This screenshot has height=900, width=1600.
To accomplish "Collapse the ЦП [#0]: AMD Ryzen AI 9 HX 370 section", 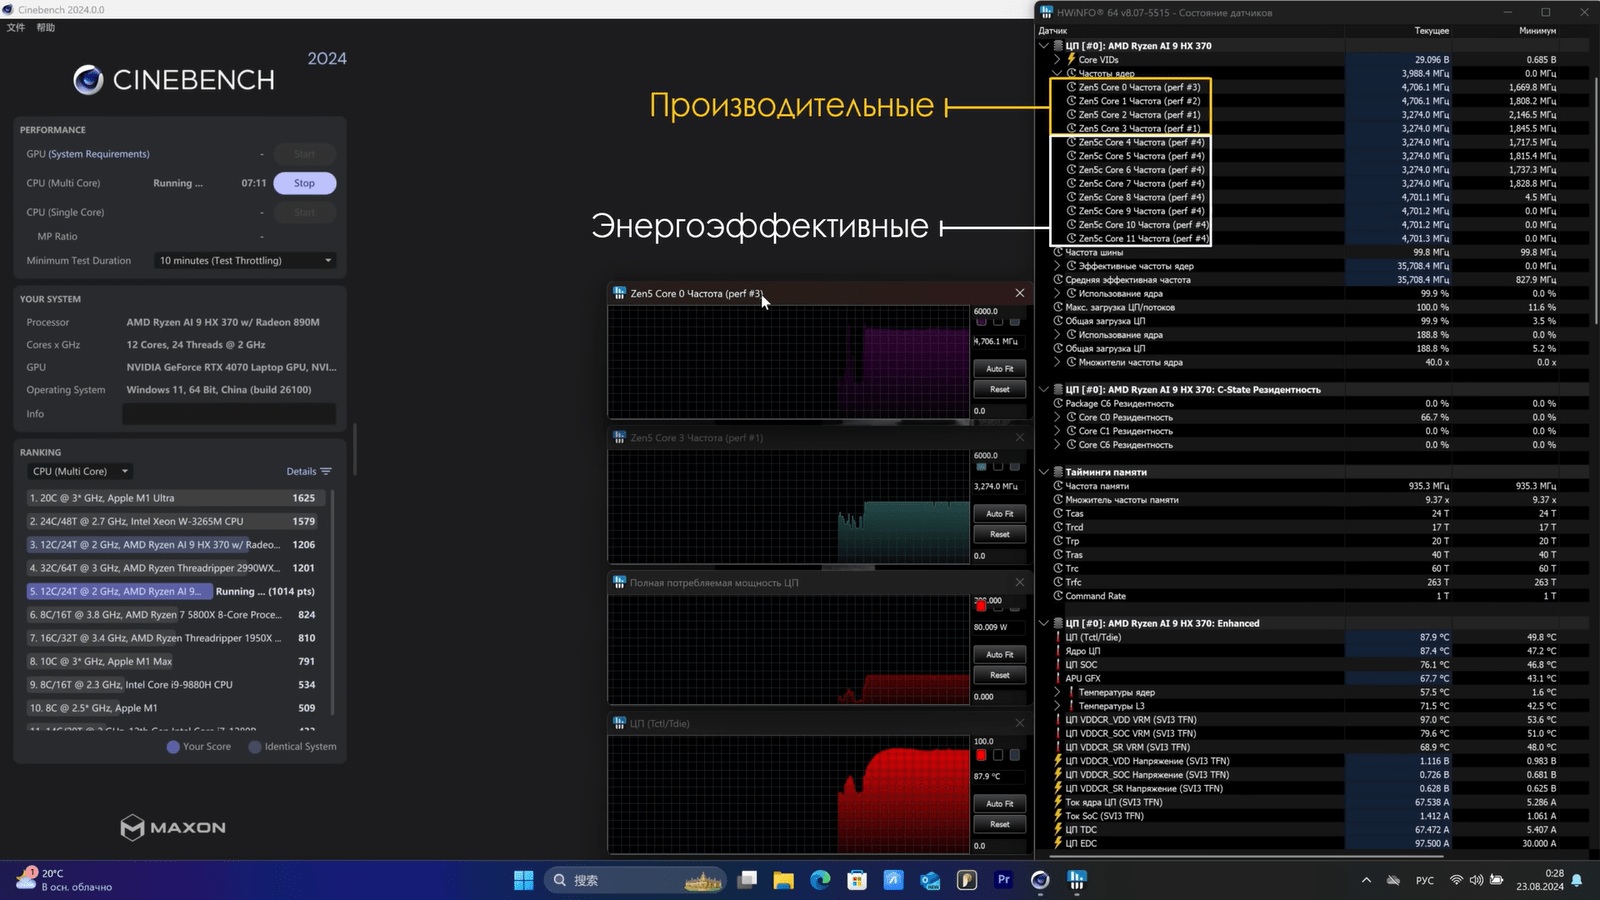I will [x=1043, y=46].
